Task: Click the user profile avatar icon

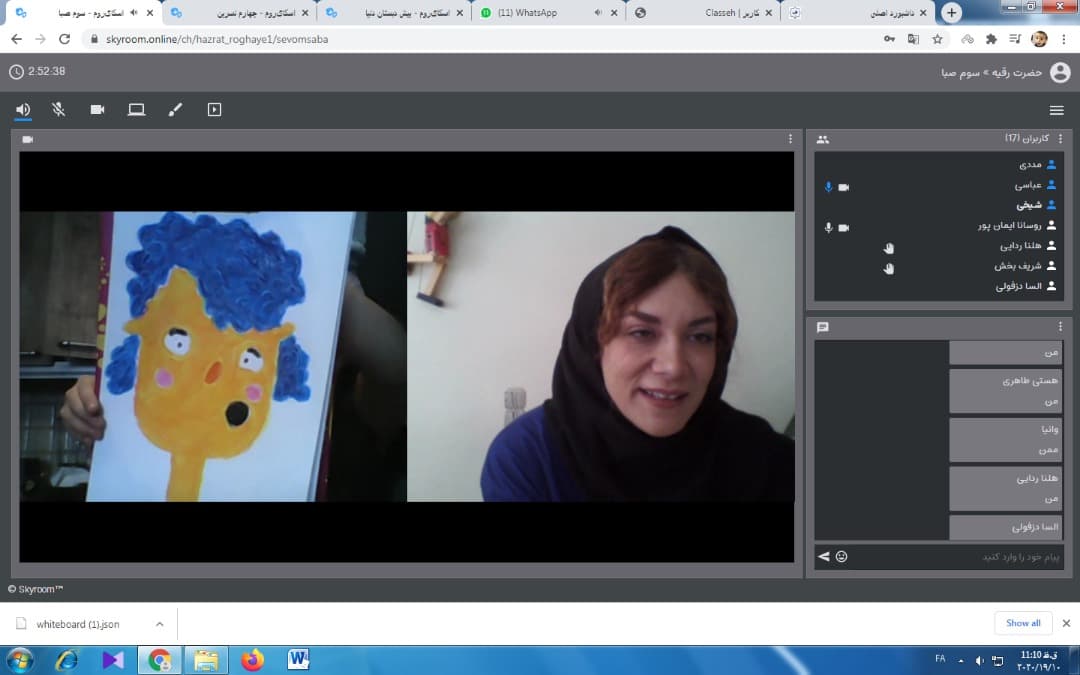Action: click(1059, 71)
